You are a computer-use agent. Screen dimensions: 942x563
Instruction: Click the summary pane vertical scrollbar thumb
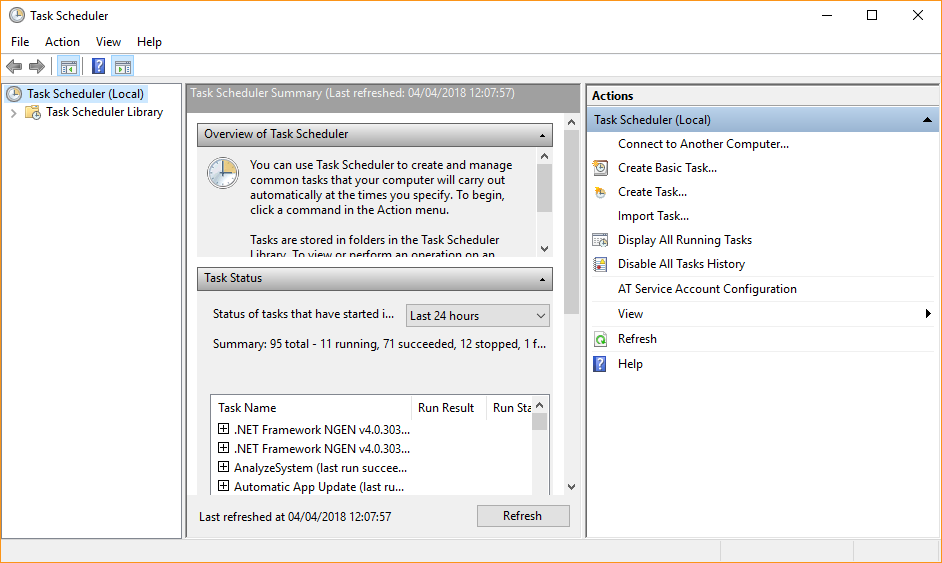point(571,222)
